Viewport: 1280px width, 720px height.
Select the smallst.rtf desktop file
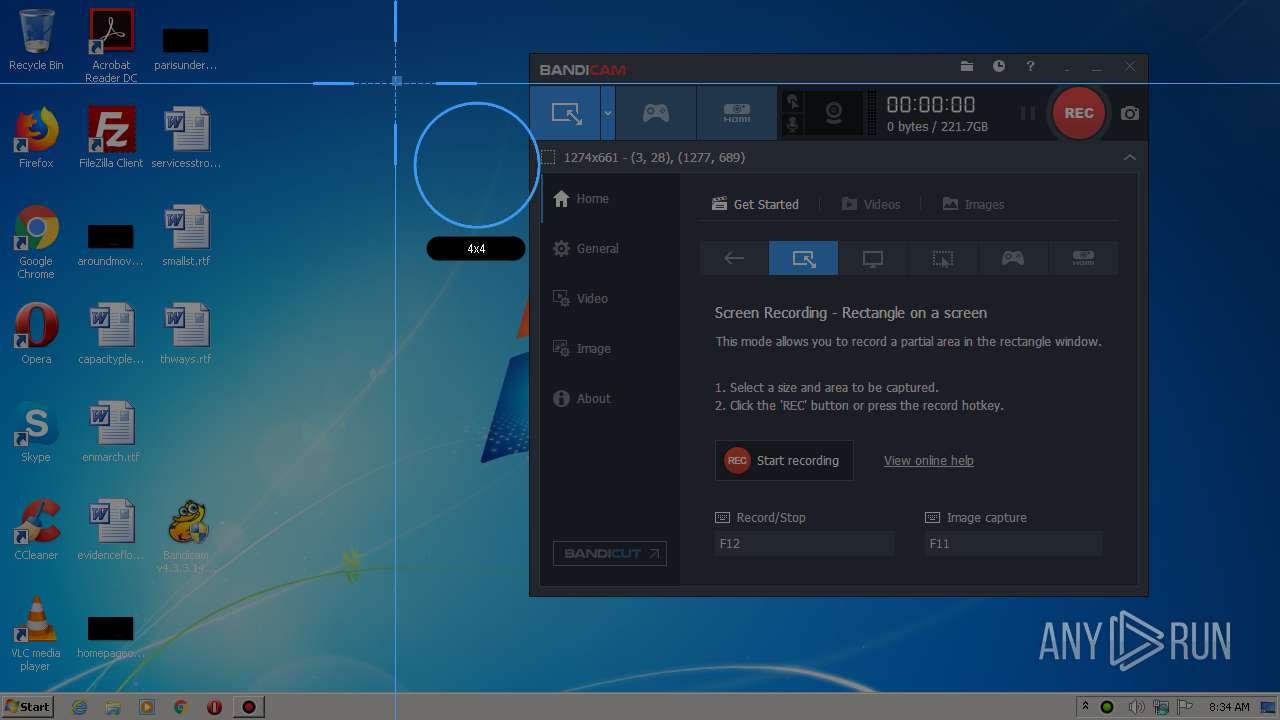(186, 236)
